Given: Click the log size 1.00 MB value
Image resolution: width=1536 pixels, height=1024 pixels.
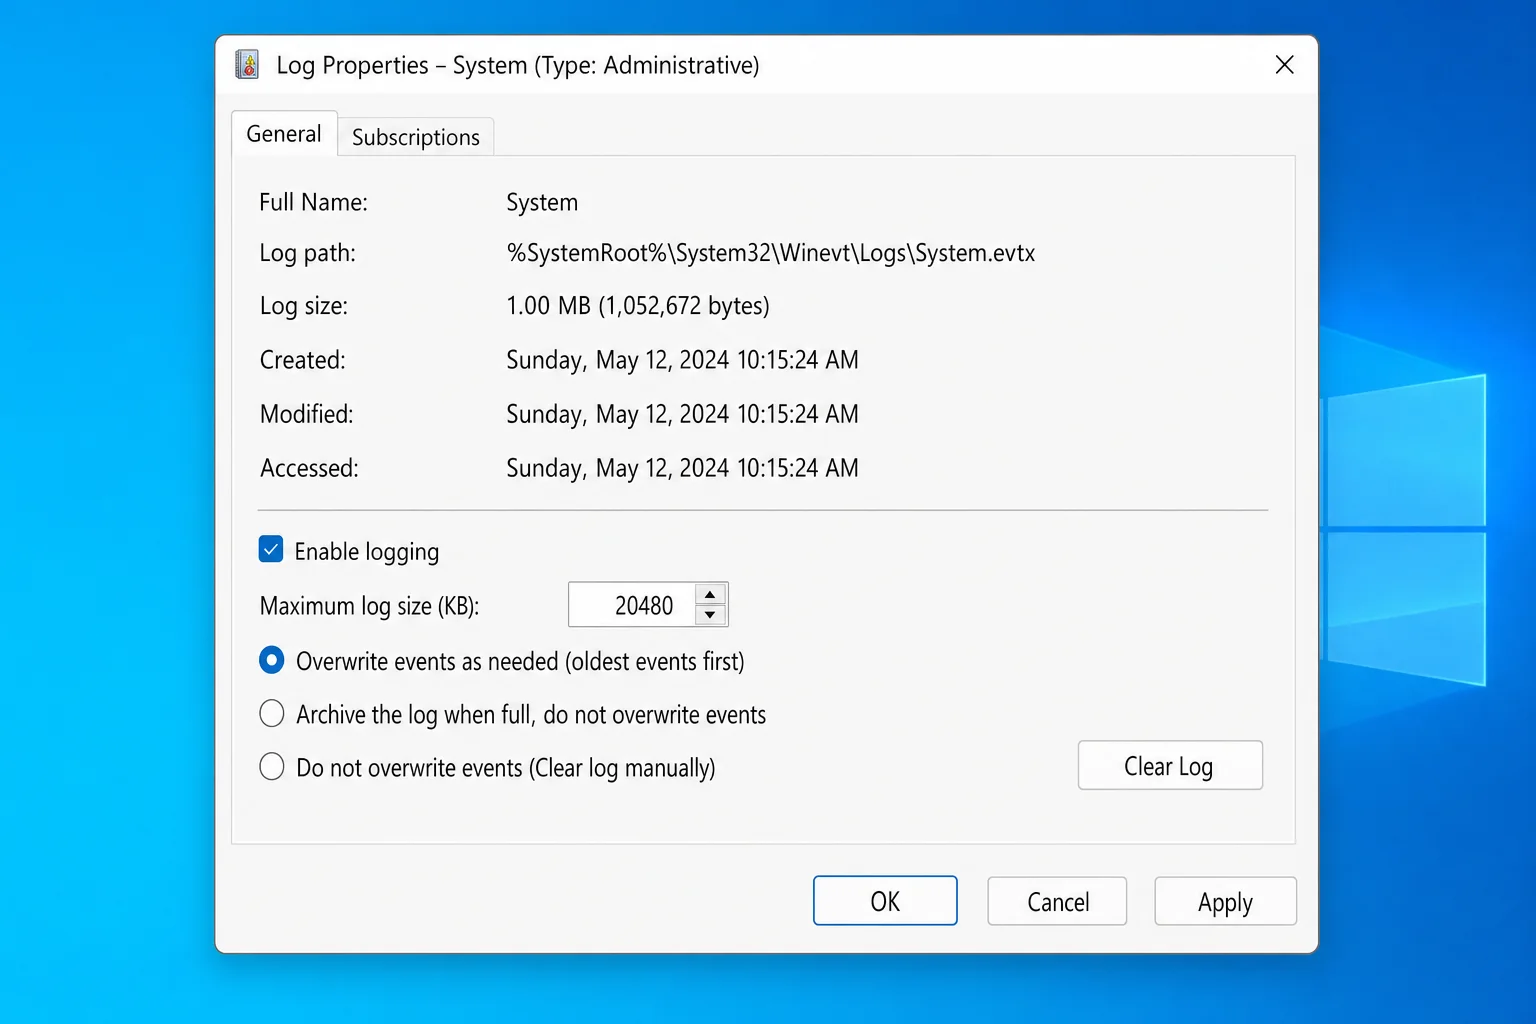Looking at the screenshot, I should [x=638, y=306].
